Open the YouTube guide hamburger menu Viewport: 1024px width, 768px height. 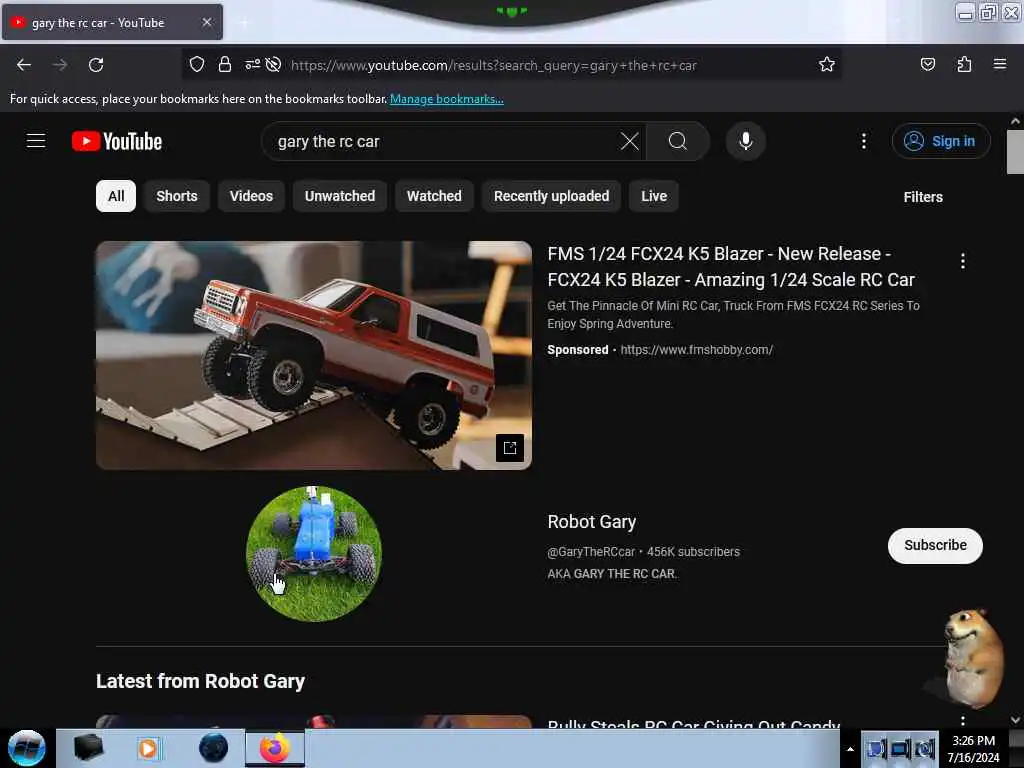pyautogui.click(x=36, y=141)
